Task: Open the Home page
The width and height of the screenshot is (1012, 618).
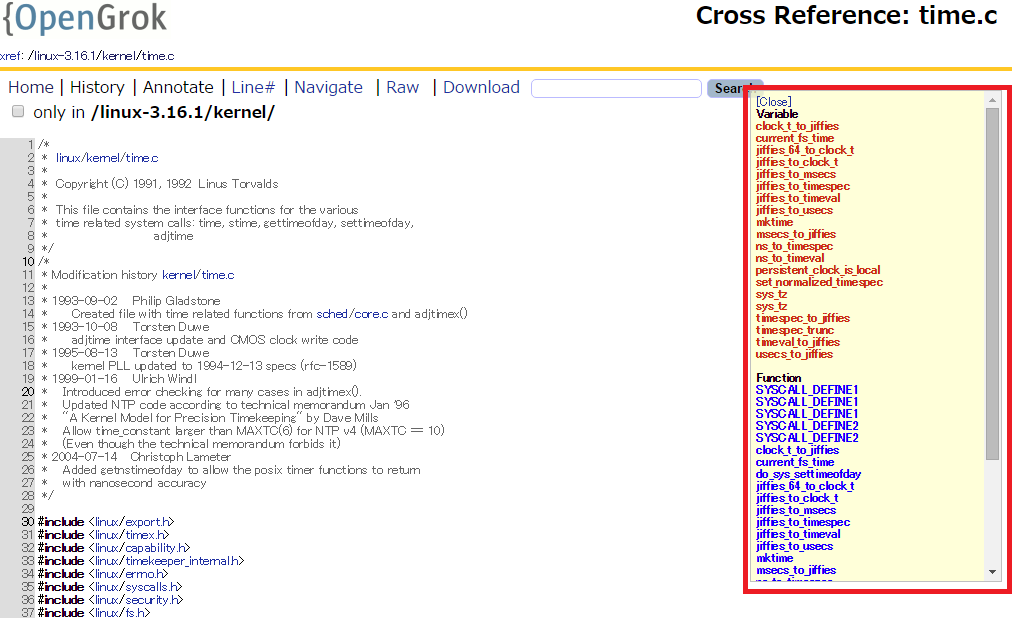Action: coord(30,88)
